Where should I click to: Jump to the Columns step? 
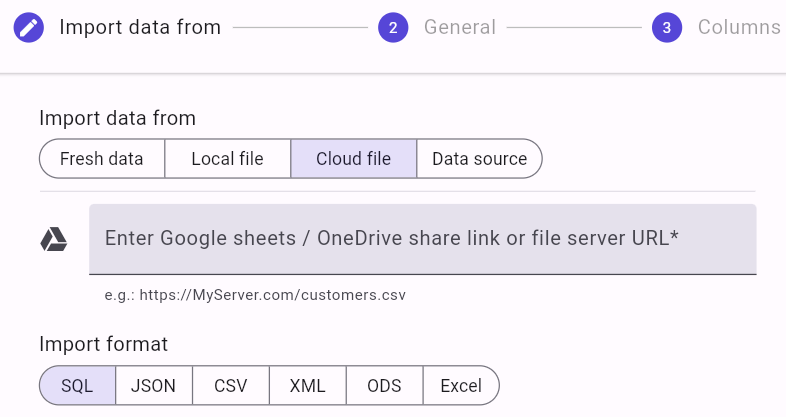(738, 28)
